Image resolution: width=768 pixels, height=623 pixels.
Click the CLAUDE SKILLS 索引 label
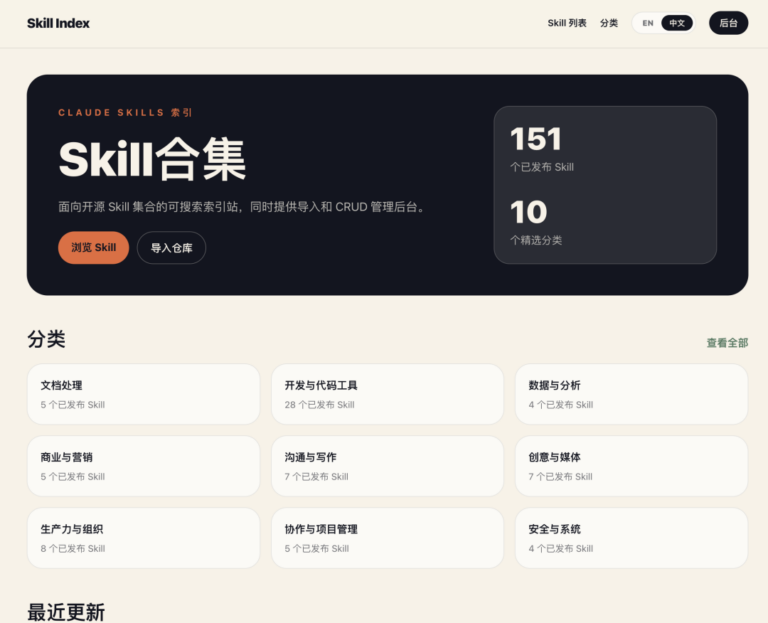125,113
